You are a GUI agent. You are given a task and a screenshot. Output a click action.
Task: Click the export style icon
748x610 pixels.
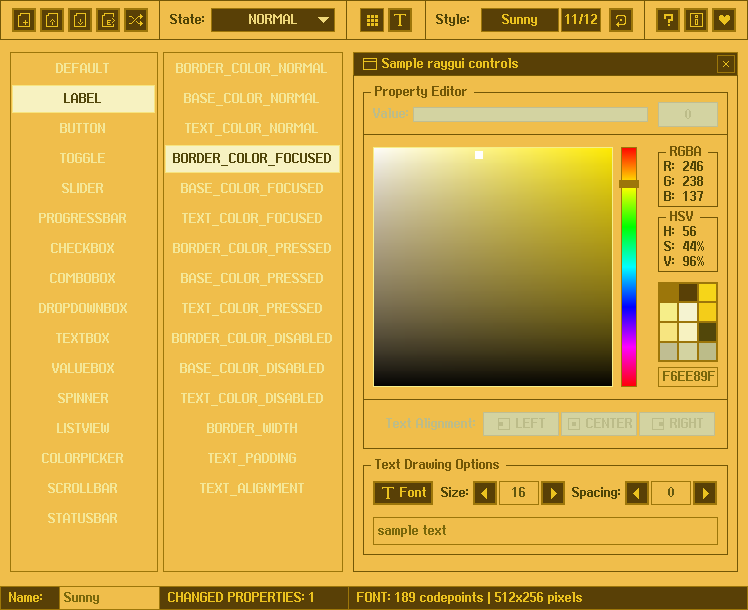[x=108, y=20]
